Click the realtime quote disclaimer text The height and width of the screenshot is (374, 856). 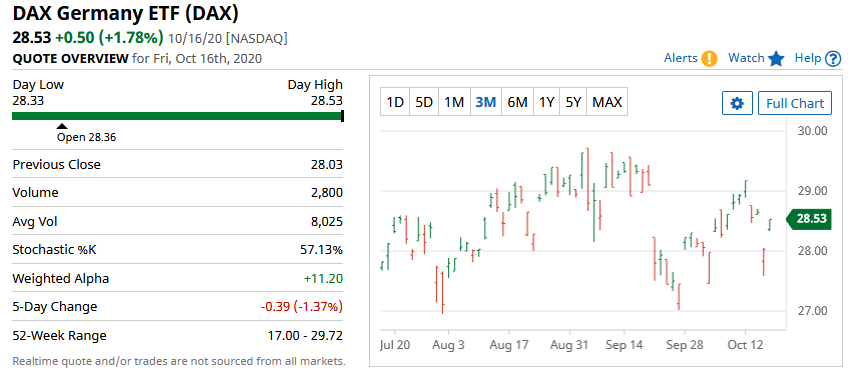179,361
